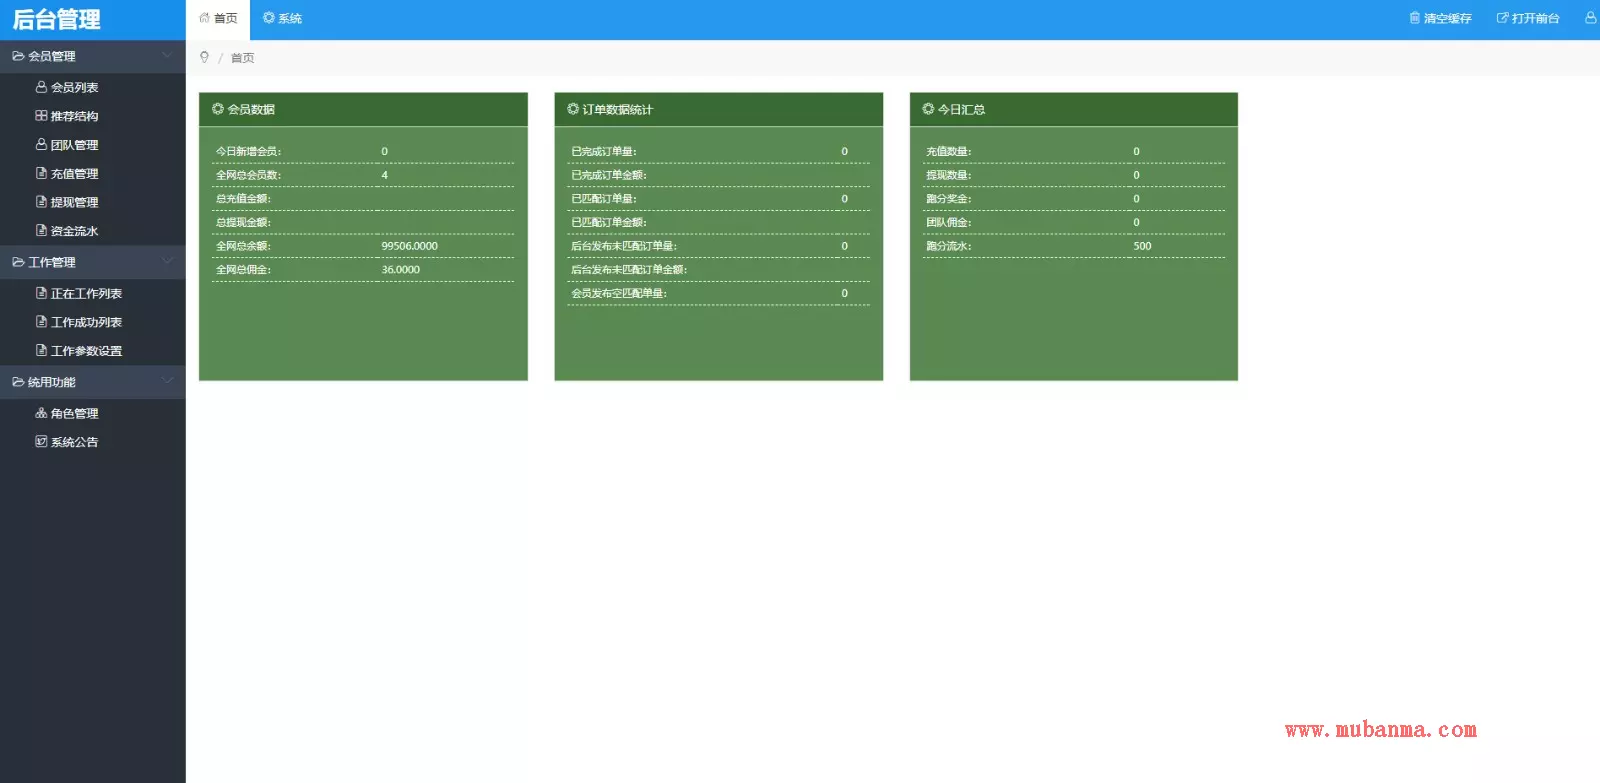Click the grid icon next to 推荐结构
The width and height of the screenshot is (1600, 783).
point(41,116)
